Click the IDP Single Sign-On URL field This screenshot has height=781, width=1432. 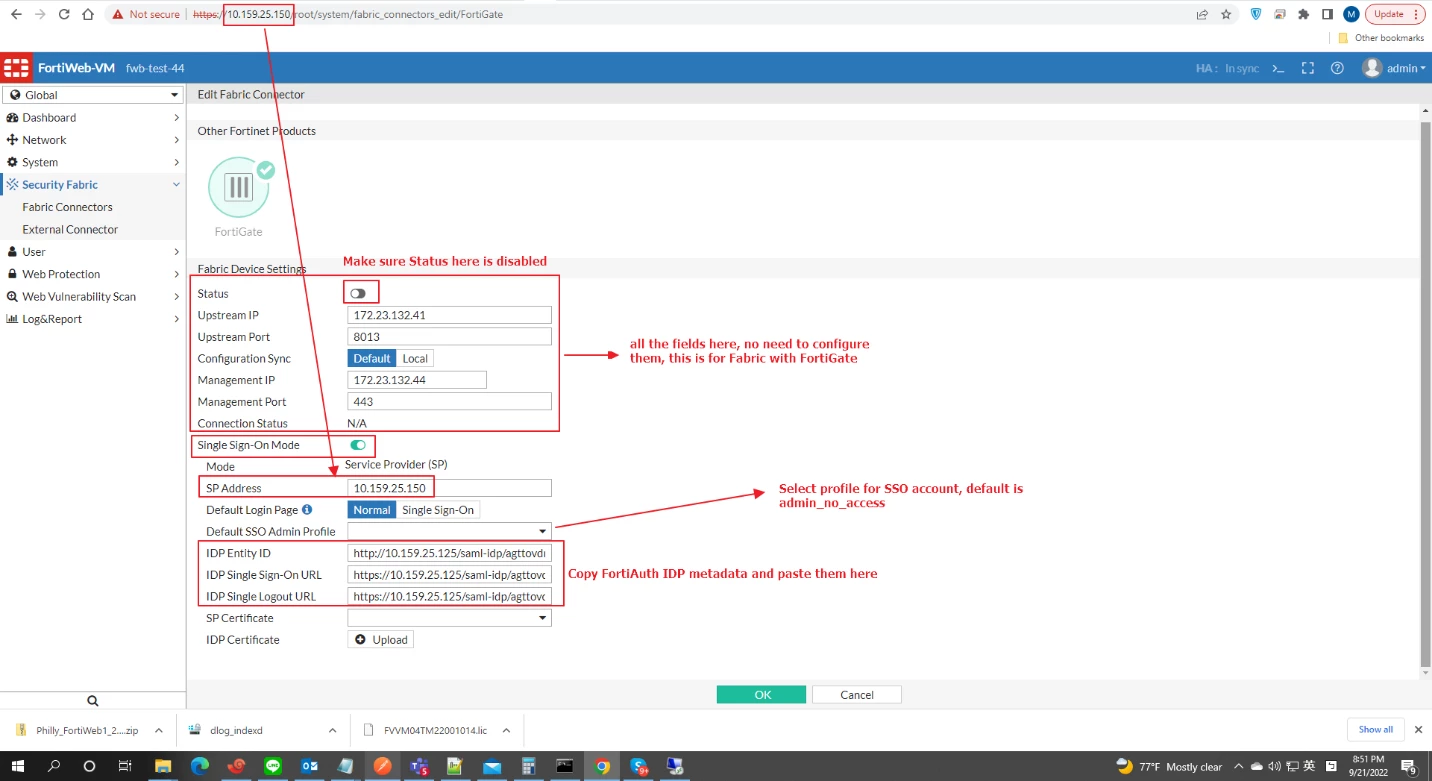(449, 575)
